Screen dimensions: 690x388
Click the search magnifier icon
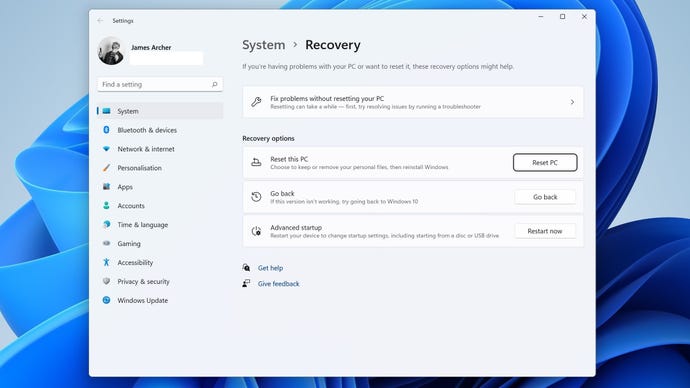click(214, 84)
